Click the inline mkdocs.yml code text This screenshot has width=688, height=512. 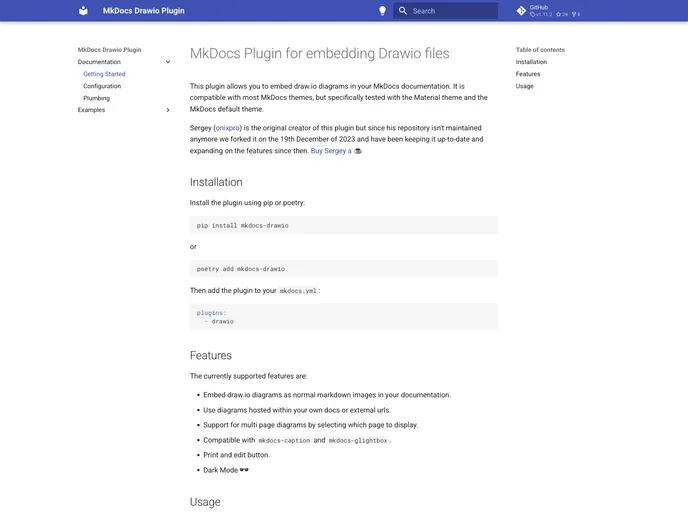point(298,290)
